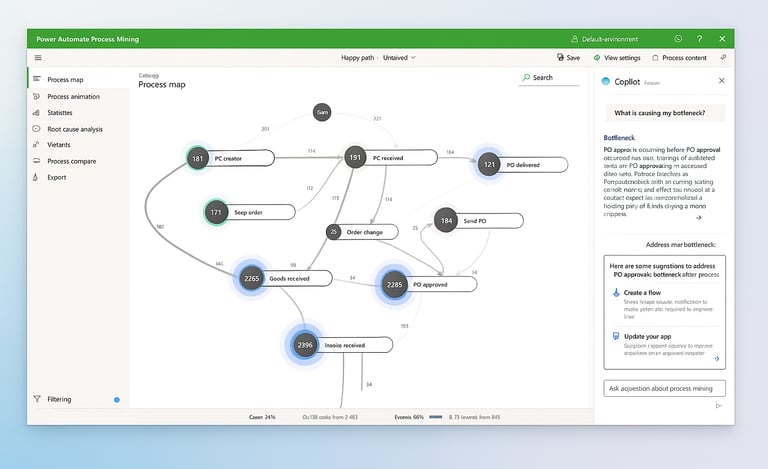Click the Statistics bar chart icon
Screen dimensions: 768x469
pyautogui.click(x=36, y=113)
